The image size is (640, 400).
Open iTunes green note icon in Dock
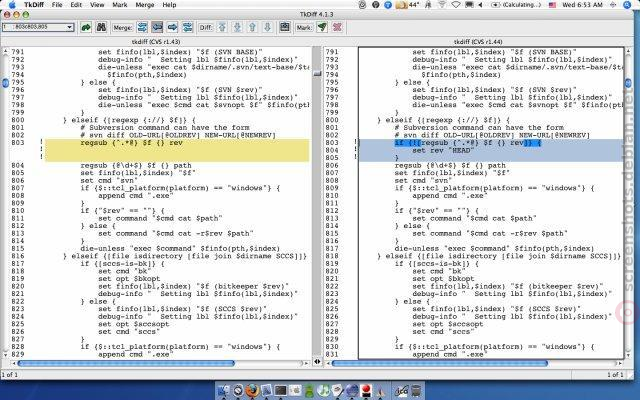pyautogui.click(x=323, y=391)
